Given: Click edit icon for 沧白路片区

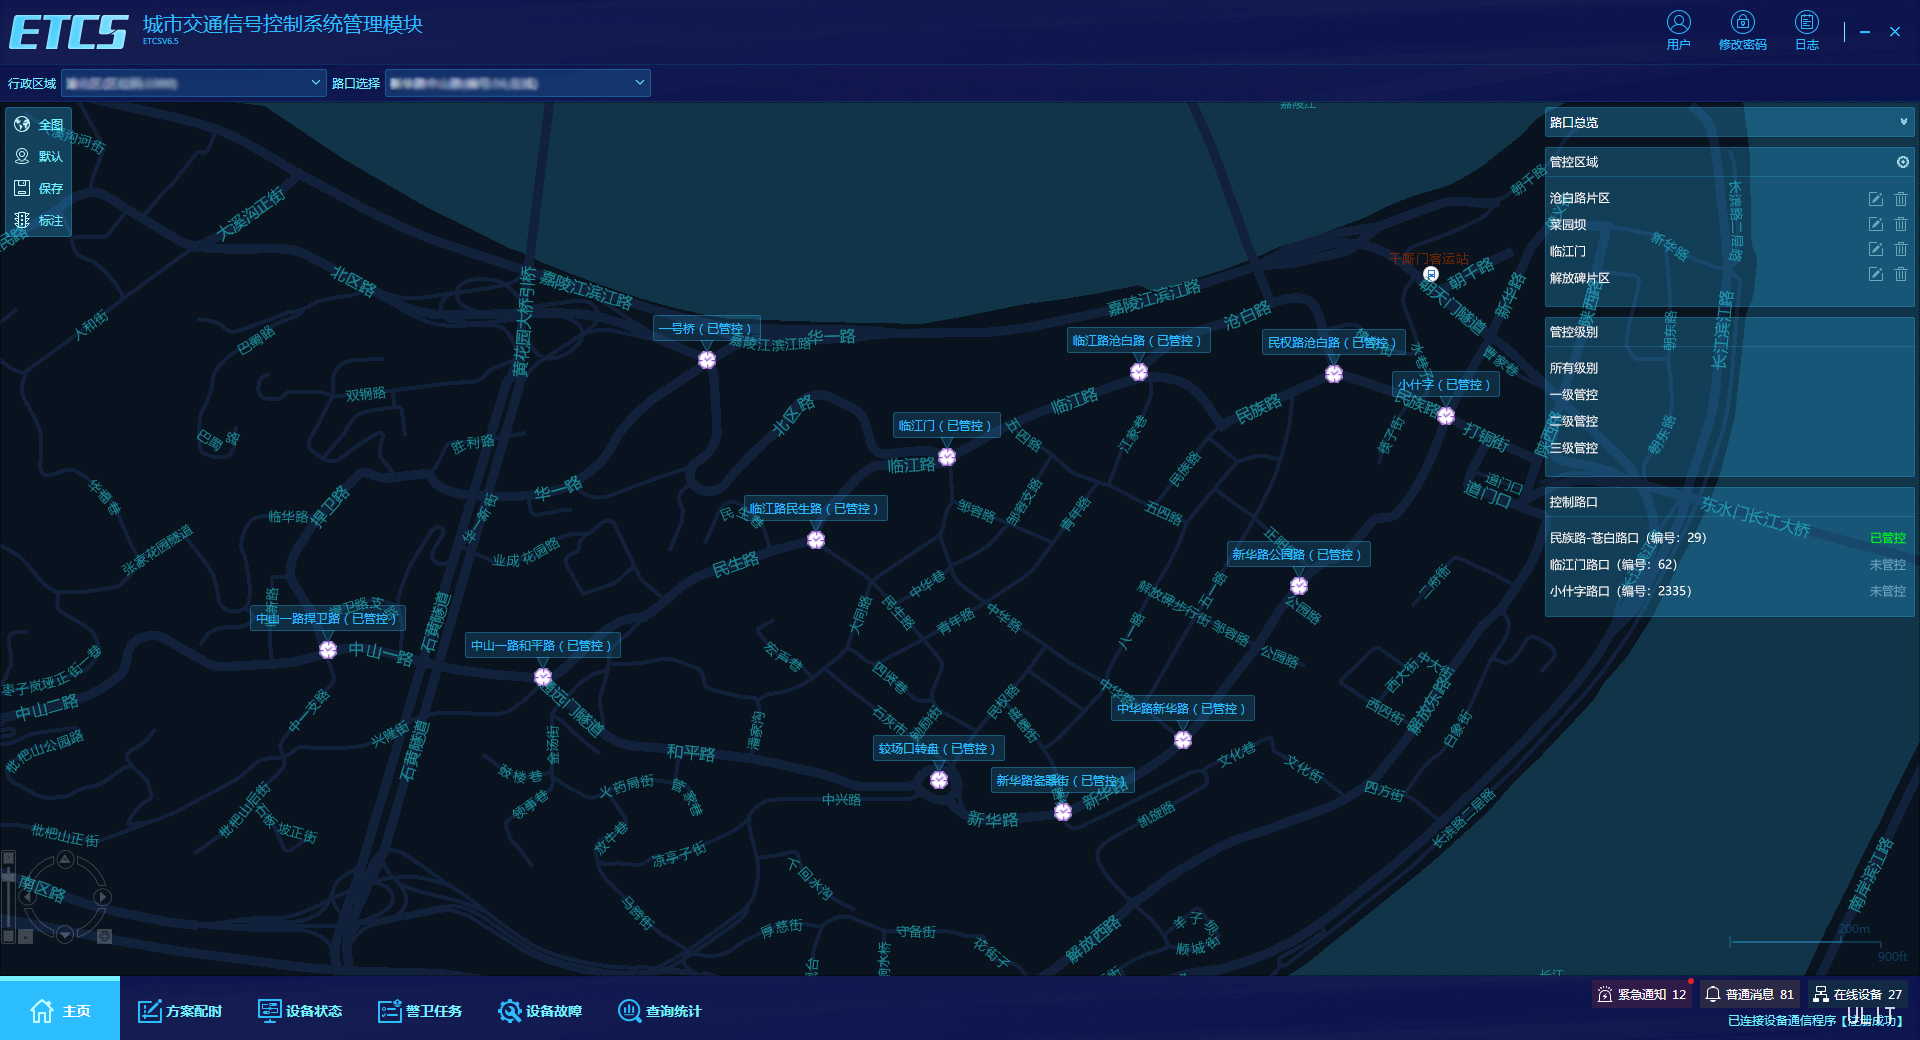Looking at the screenshot, I should pyautogui.click(x=1875, y=199).
